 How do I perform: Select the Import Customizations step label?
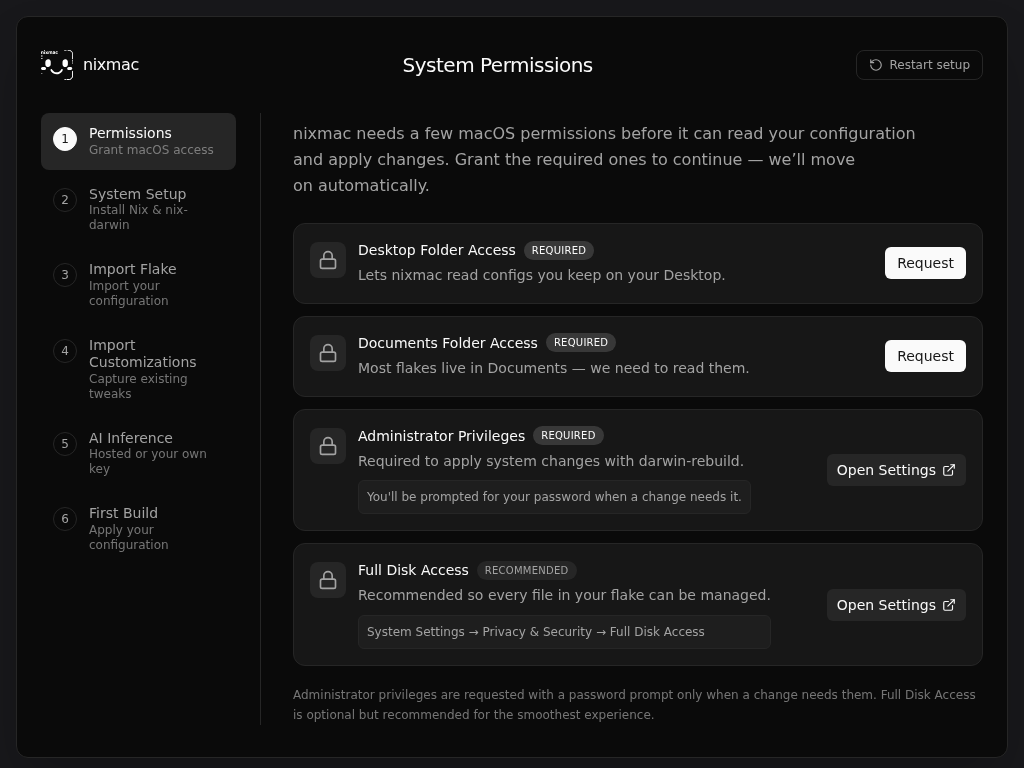coord(142,353)
